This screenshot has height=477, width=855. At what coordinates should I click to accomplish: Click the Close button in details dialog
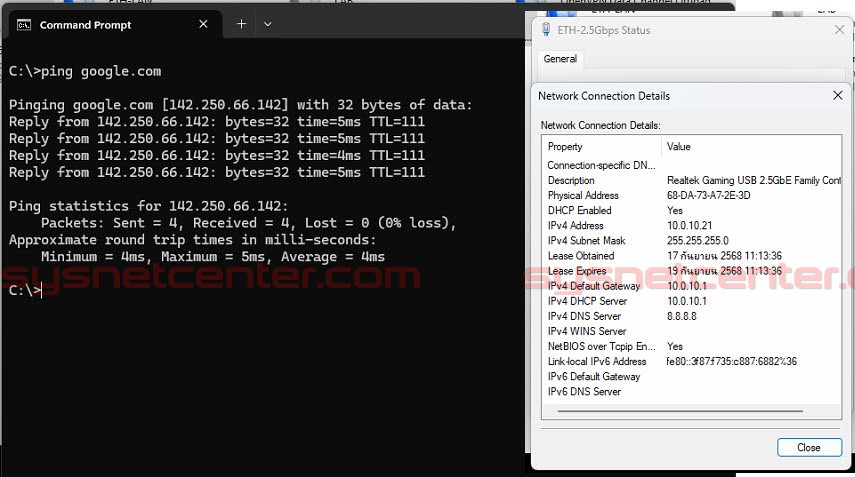point(809,447)
